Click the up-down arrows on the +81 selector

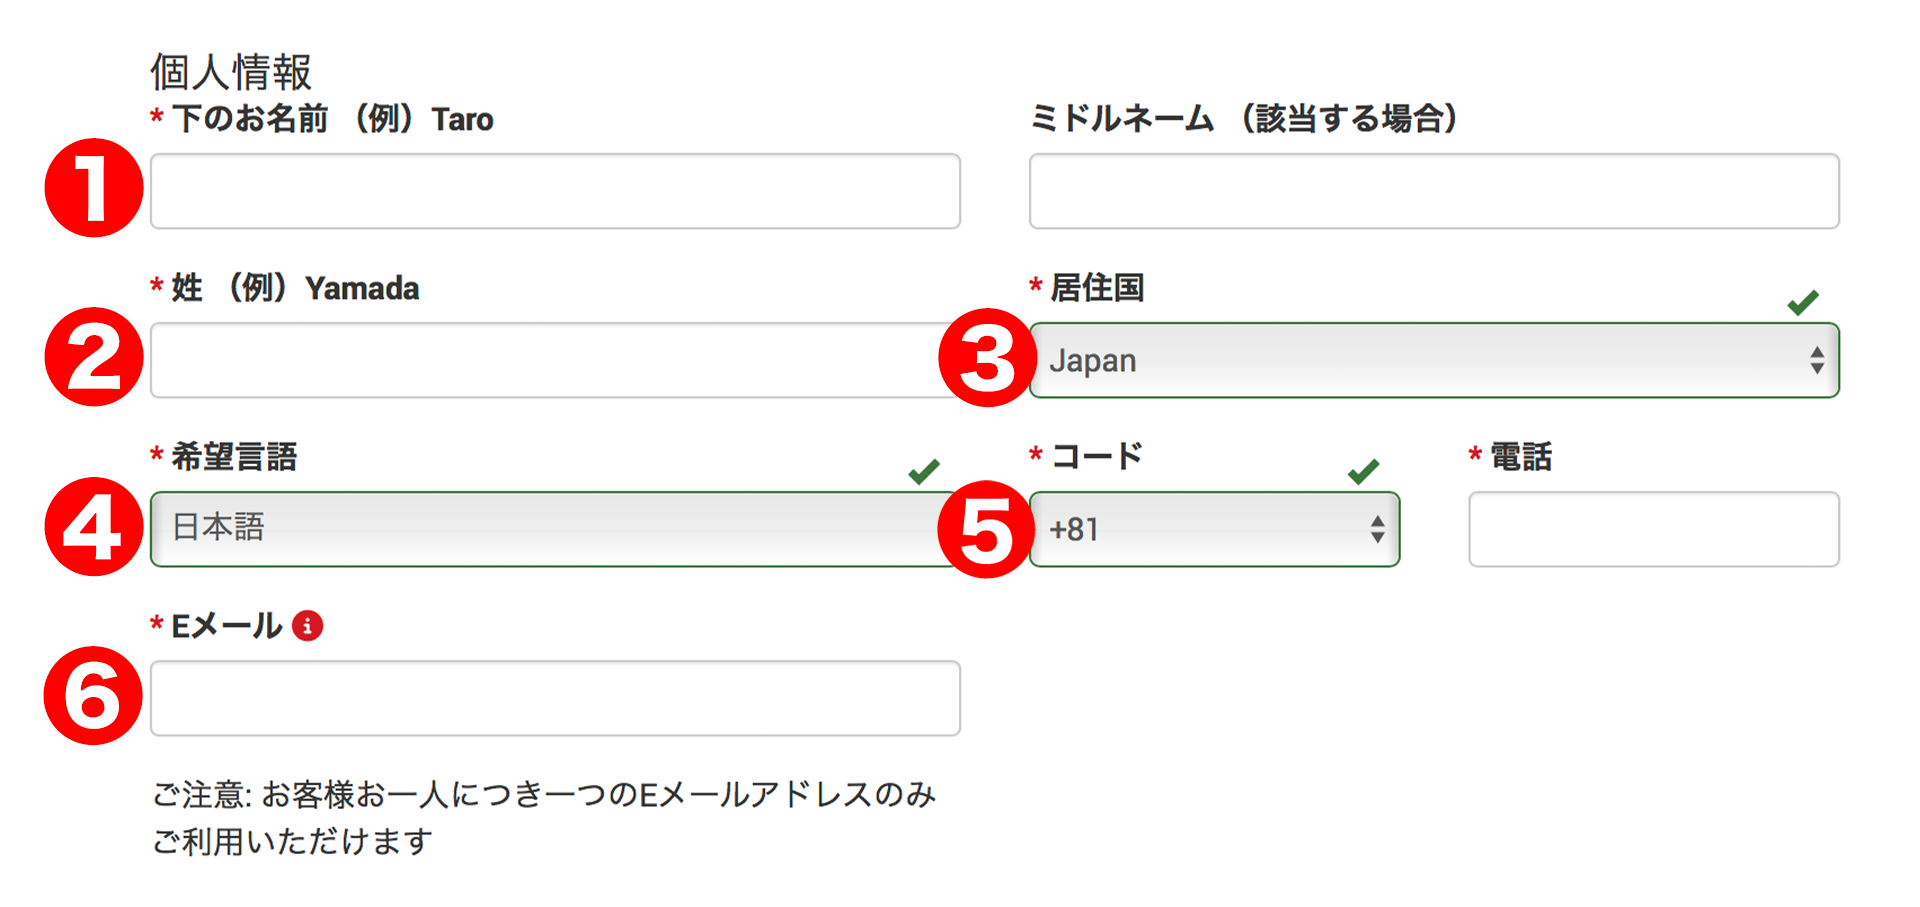coord(1377,529)
